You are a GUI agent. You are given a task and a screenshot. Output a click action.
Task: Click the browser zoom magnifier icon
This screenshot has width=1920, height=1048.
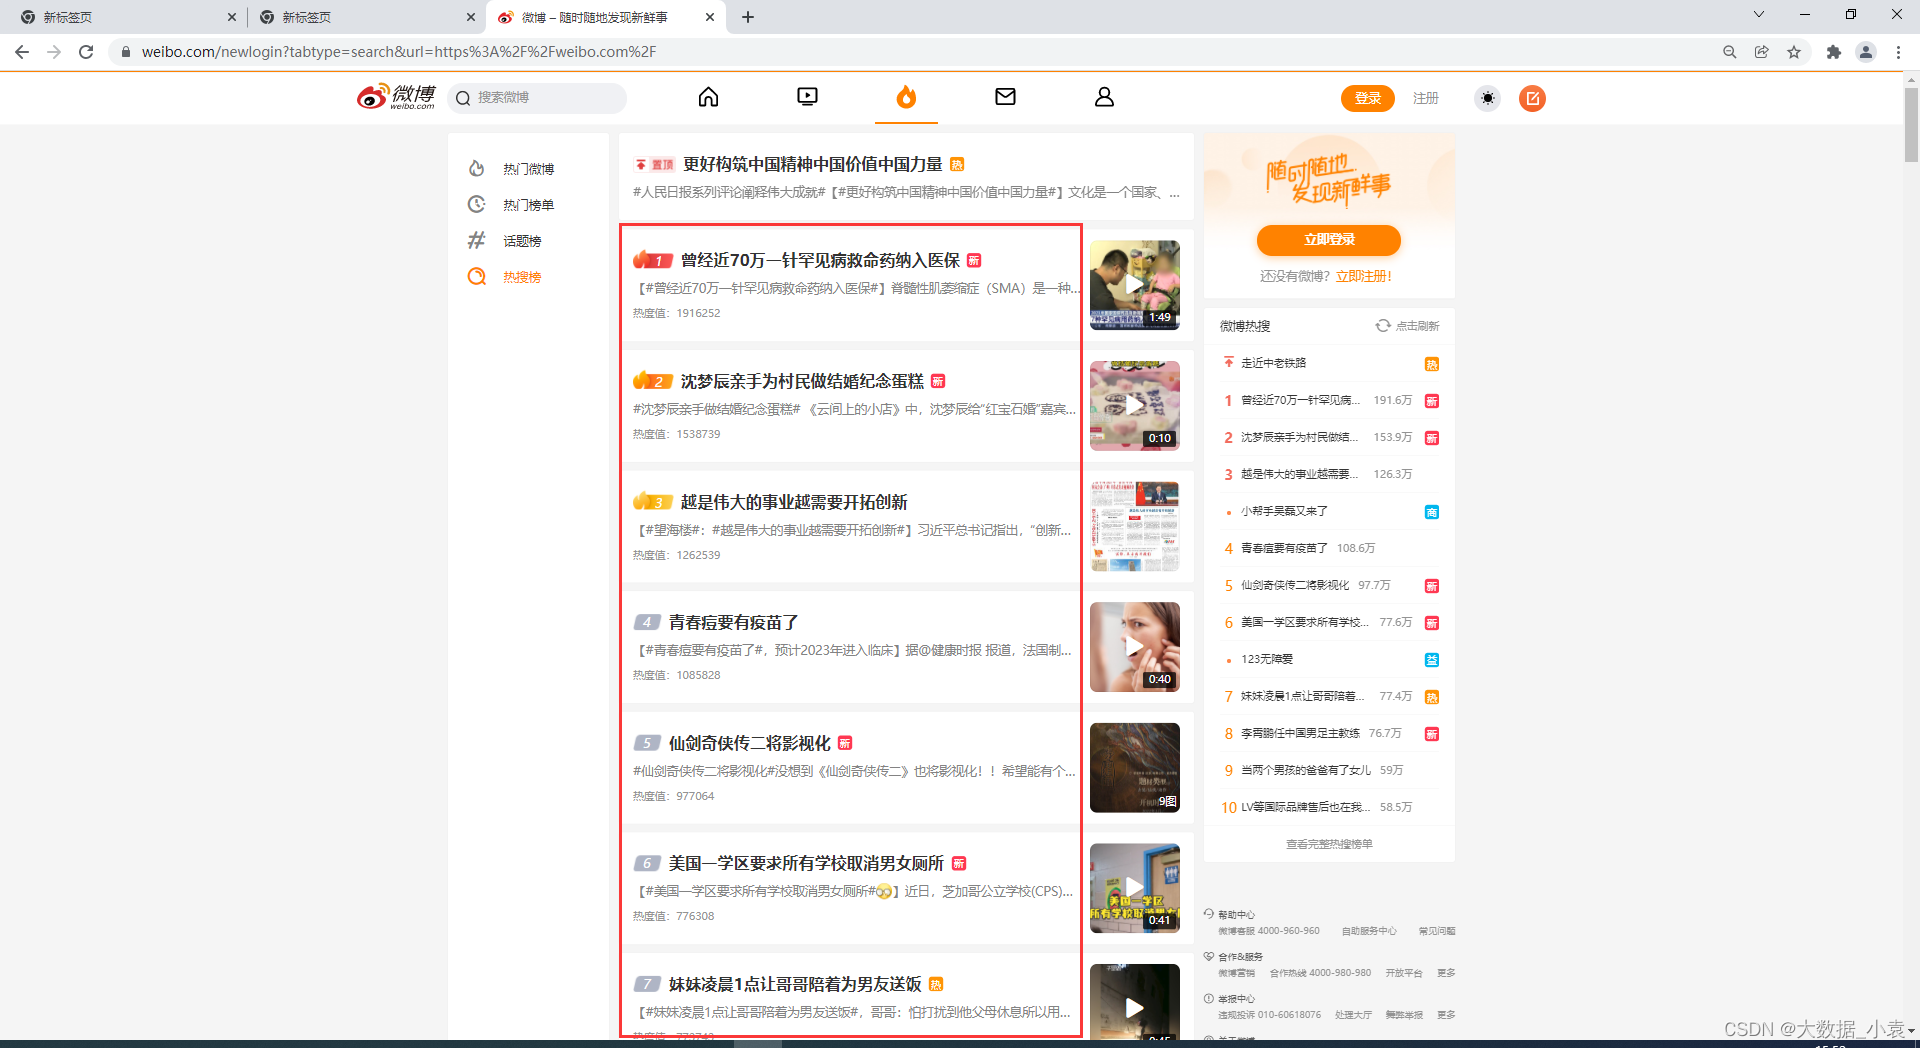coord(1729,52)
